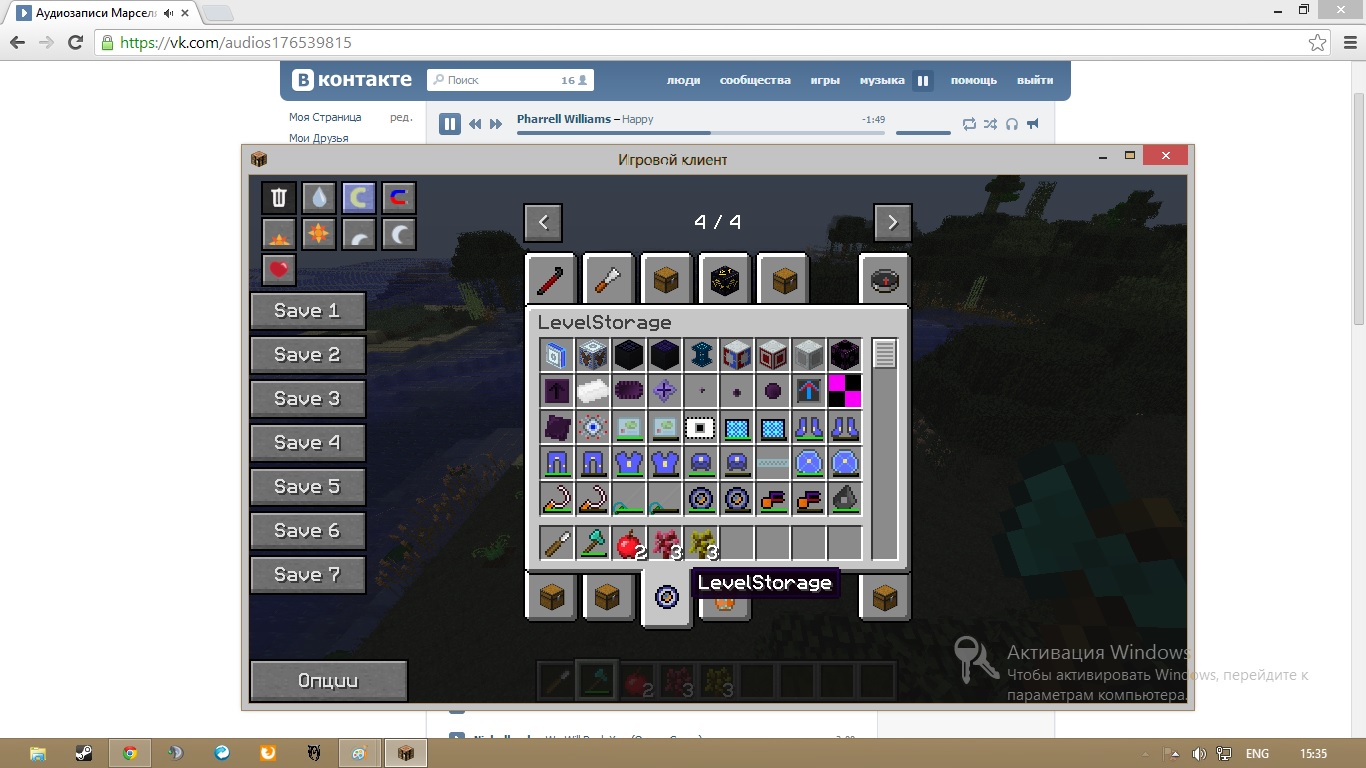
Task: Open Steam from the Windows taskbar
Action: [84, 753]
